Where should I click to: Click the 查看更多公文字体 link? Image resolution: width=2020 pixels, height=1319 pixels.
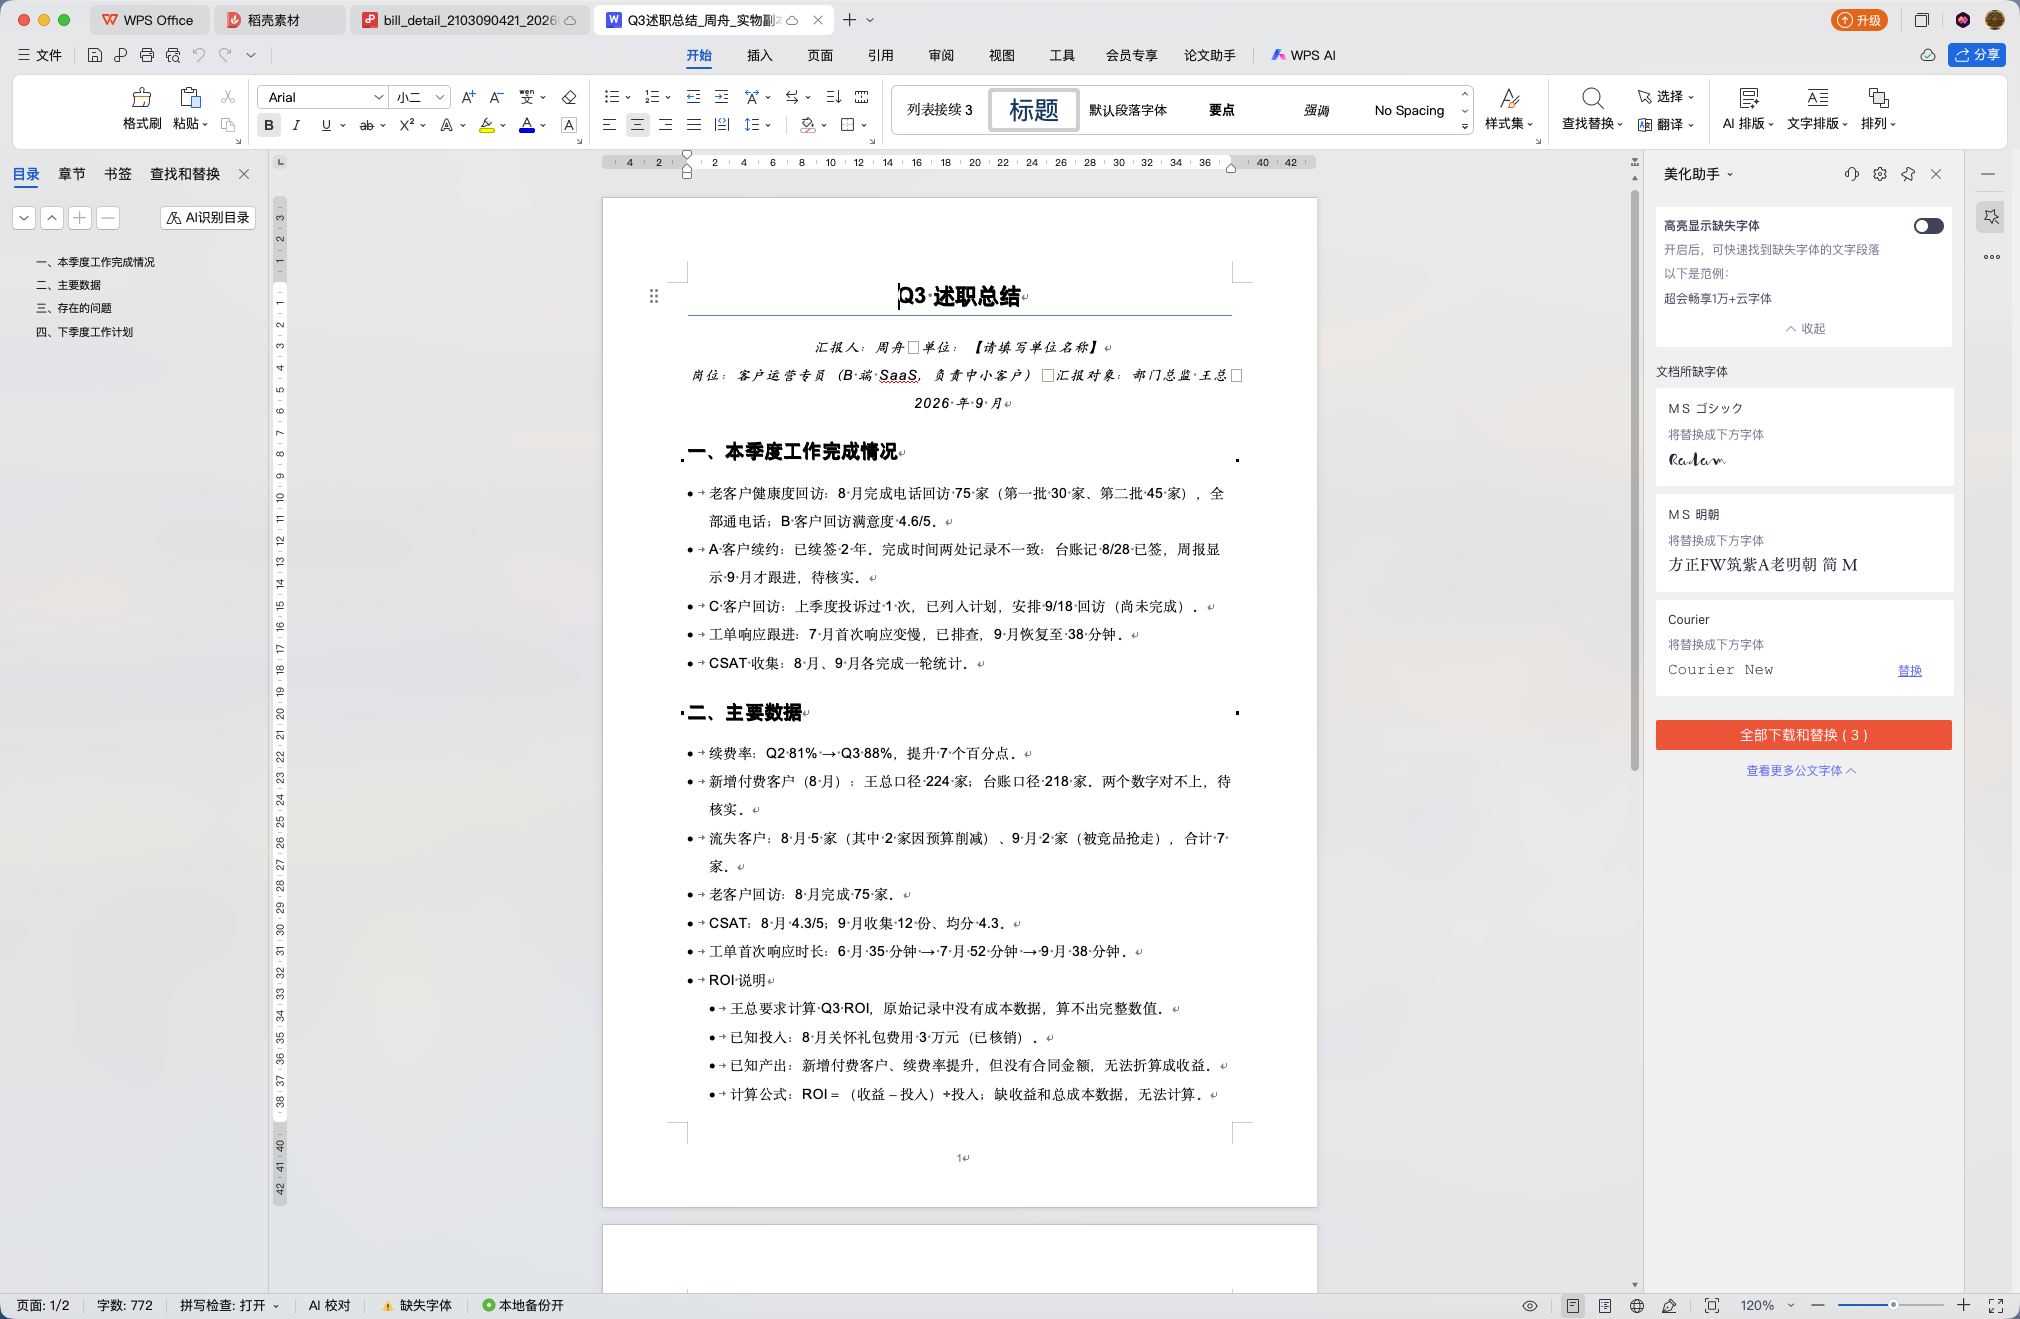pos(1800,771)
